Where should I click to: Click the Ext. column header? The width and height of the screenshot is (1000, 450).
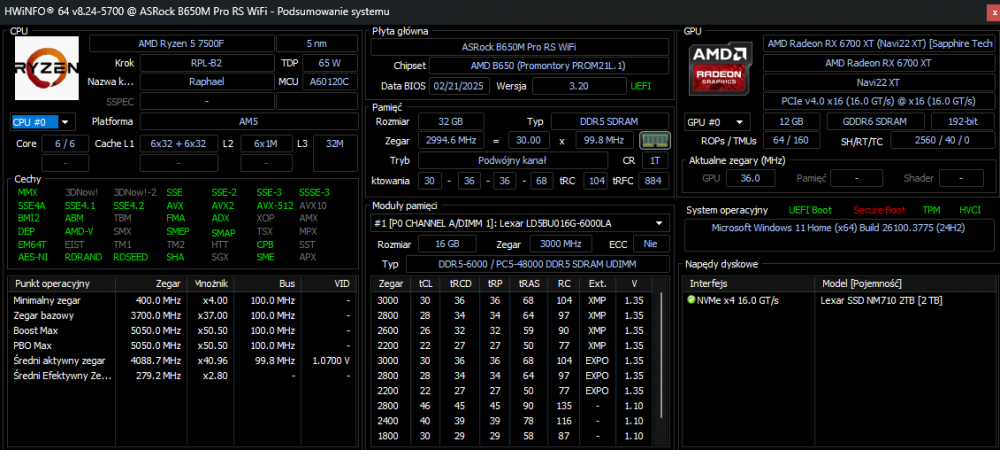tap(598, 284)
